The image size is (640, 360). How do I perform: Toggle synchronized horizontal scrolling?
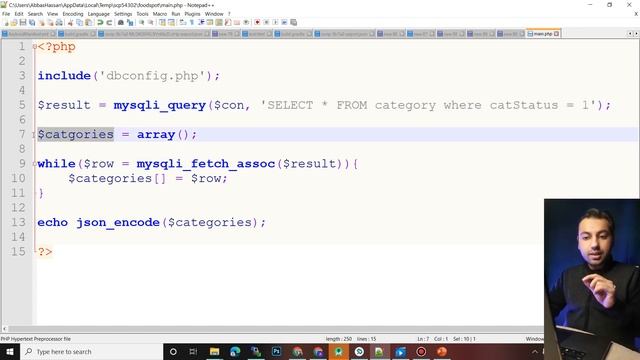(x=171, y=22)
